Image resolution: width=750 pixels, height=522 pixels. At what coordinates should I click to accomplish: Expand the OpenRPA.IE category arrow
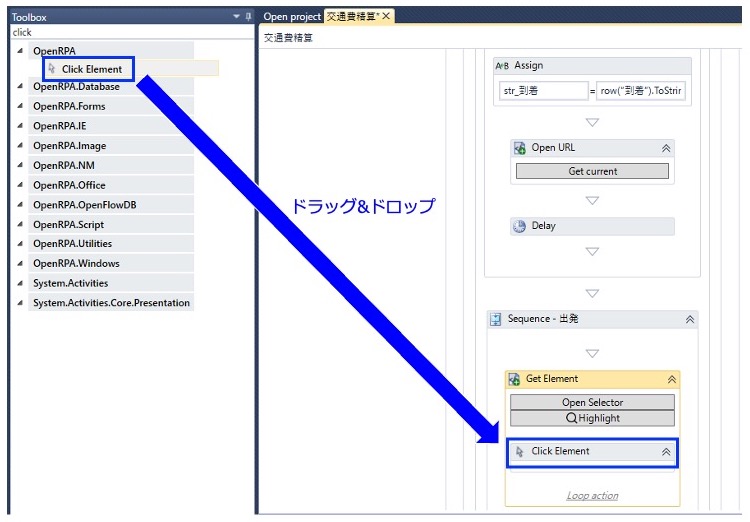(x=20, y=125)
